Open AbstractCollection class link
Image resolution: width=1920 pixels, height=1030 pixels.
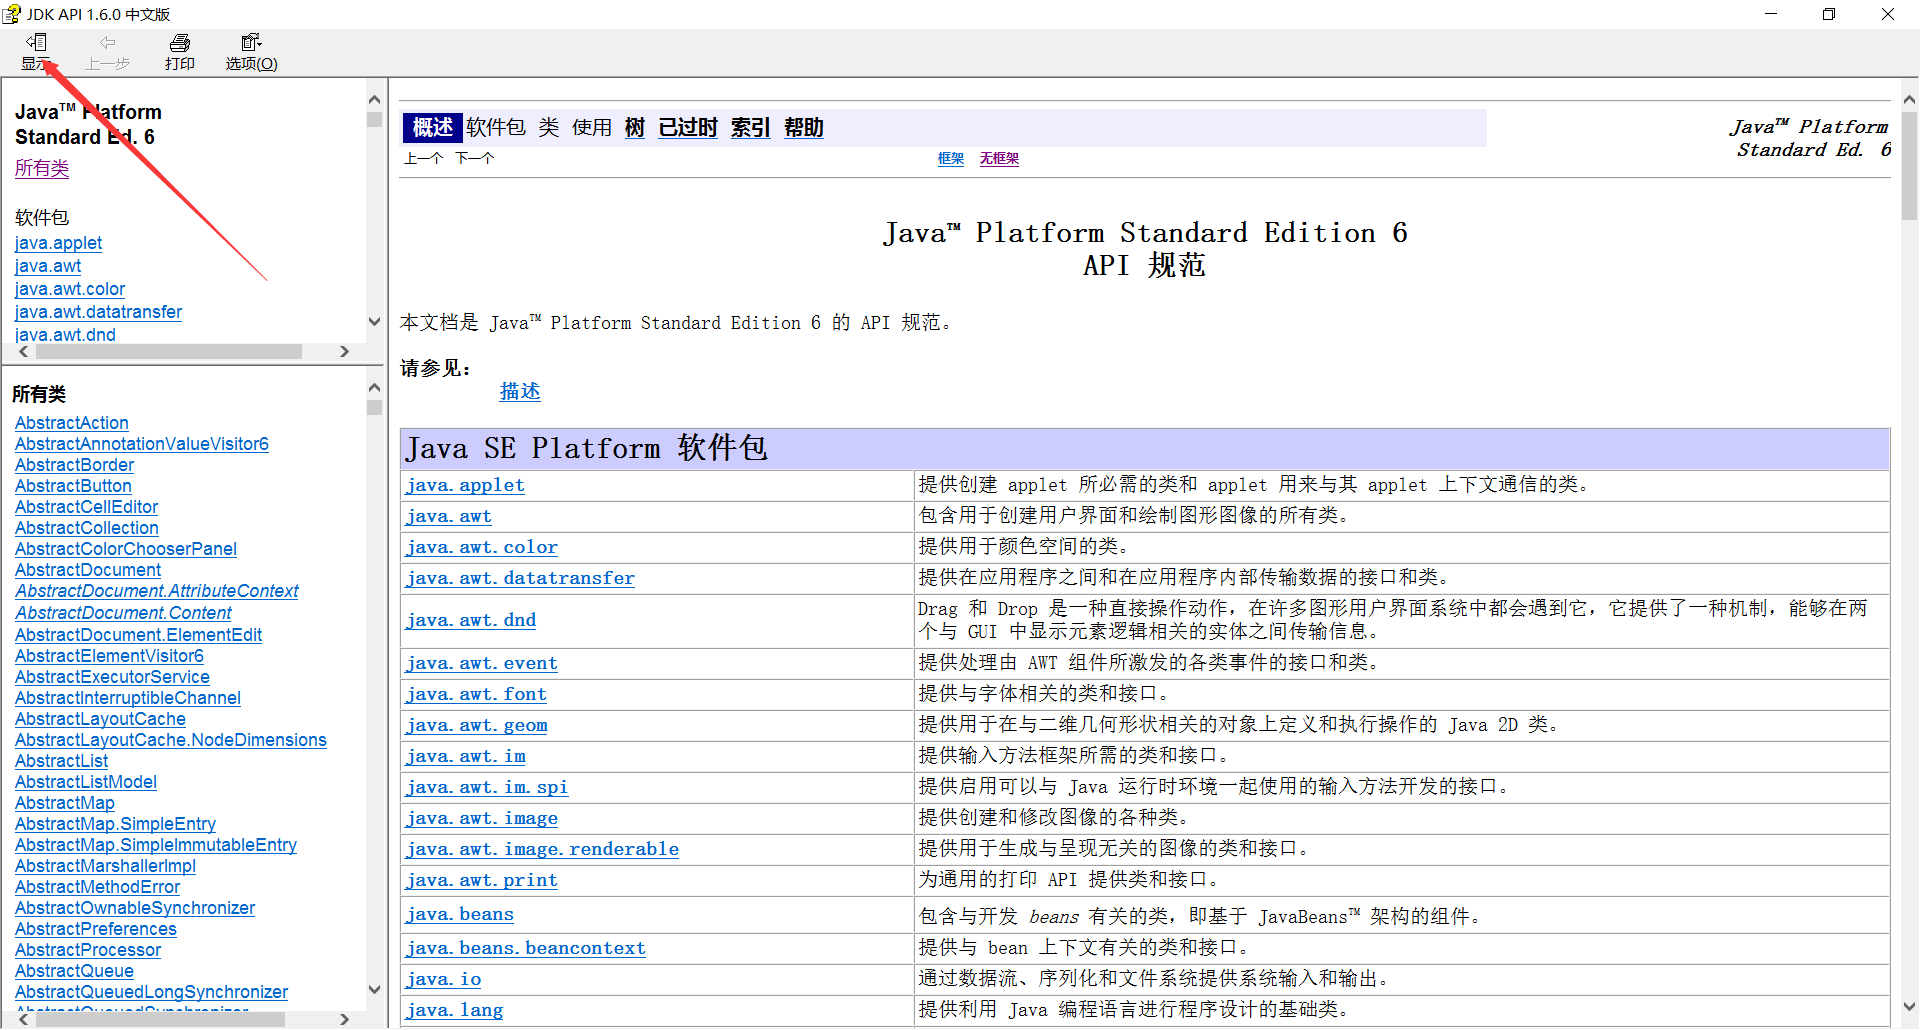point(87,528)
